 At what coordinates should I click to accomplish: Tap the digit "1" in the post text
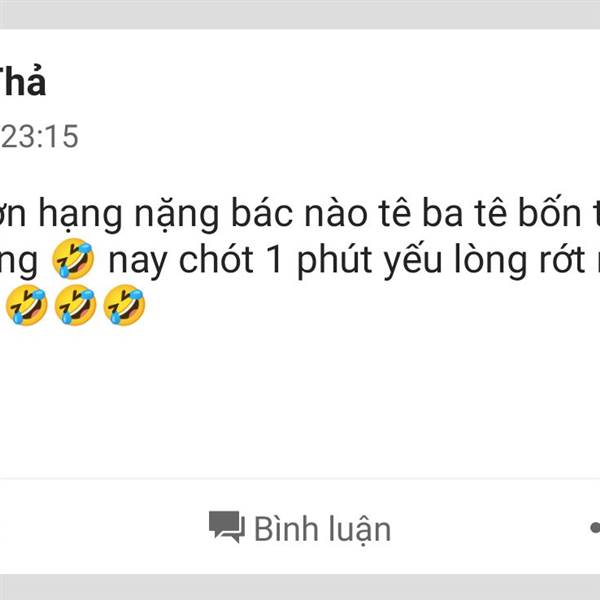[275, 259]
